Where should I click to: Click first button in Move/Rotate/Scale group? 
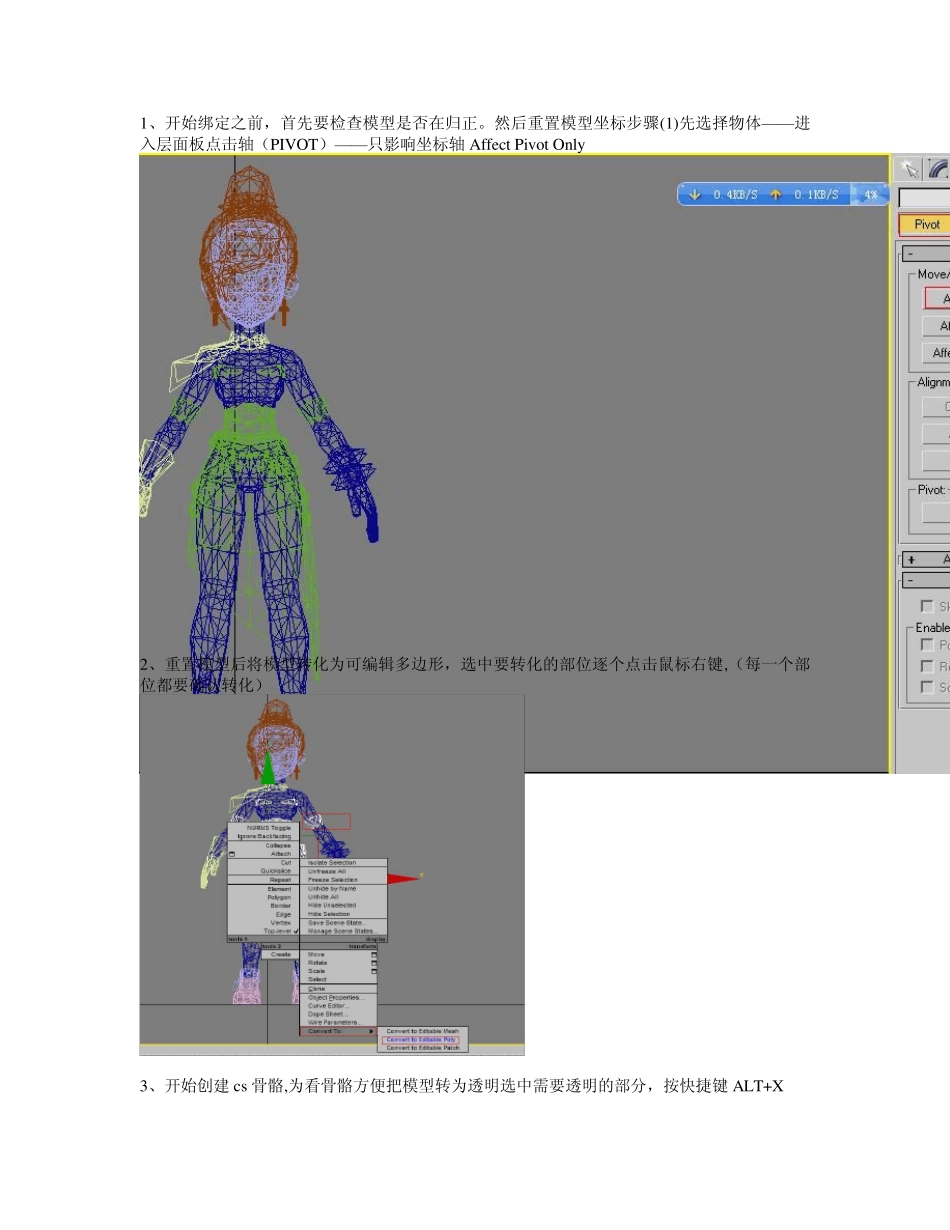tap(936, 299)
